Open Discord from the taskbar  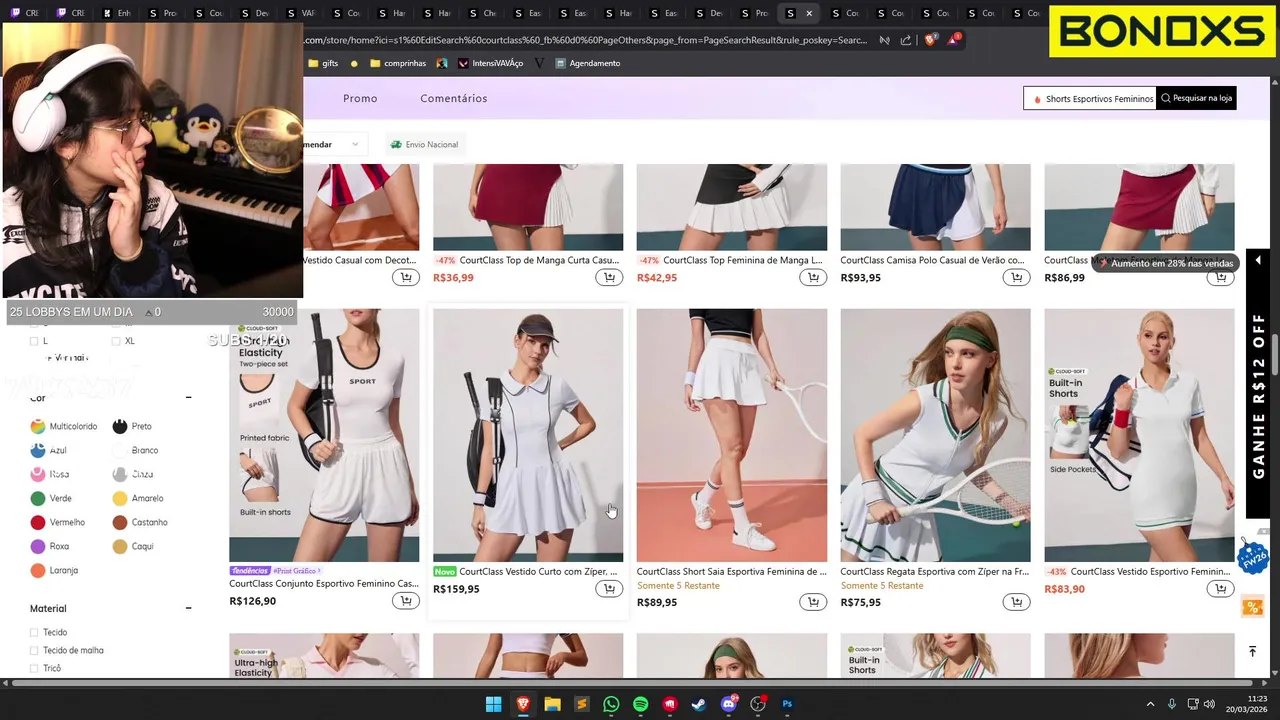coord(729,704)
